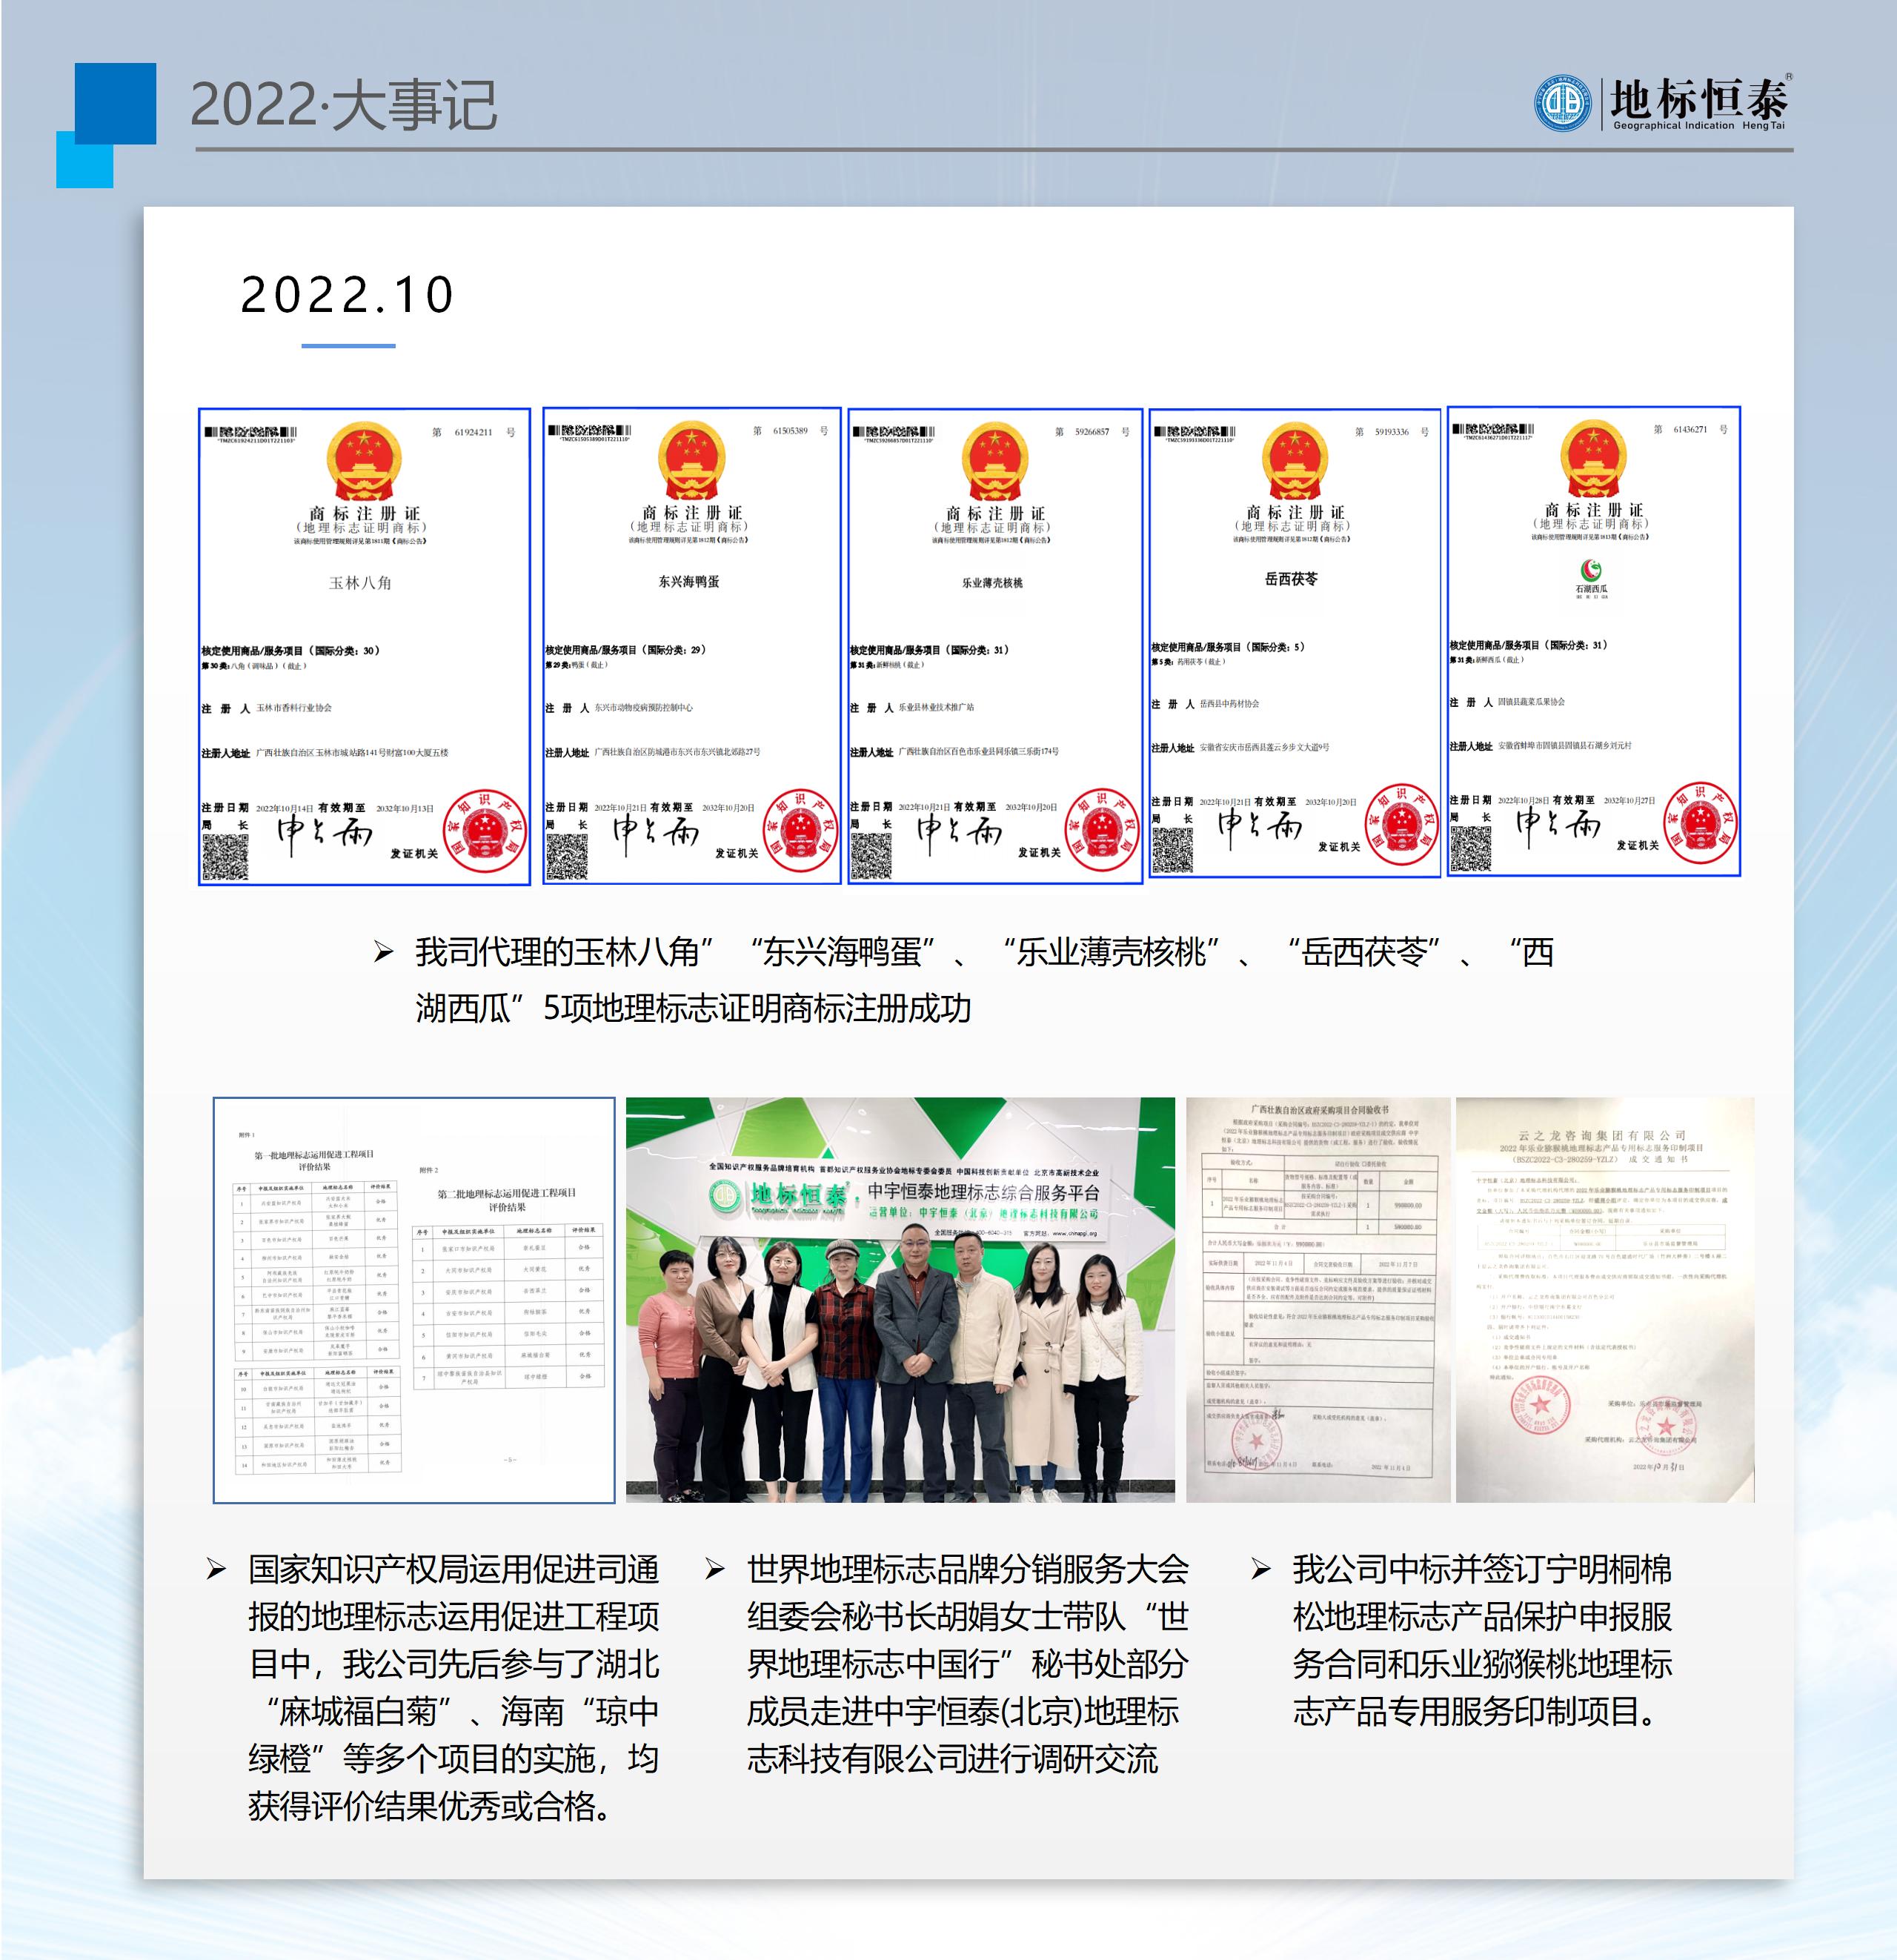Click red seal on 东兴海鸭蛋 certificate
The width and height of the screenshot is (1897, 1960).
[x=800, y=830]
